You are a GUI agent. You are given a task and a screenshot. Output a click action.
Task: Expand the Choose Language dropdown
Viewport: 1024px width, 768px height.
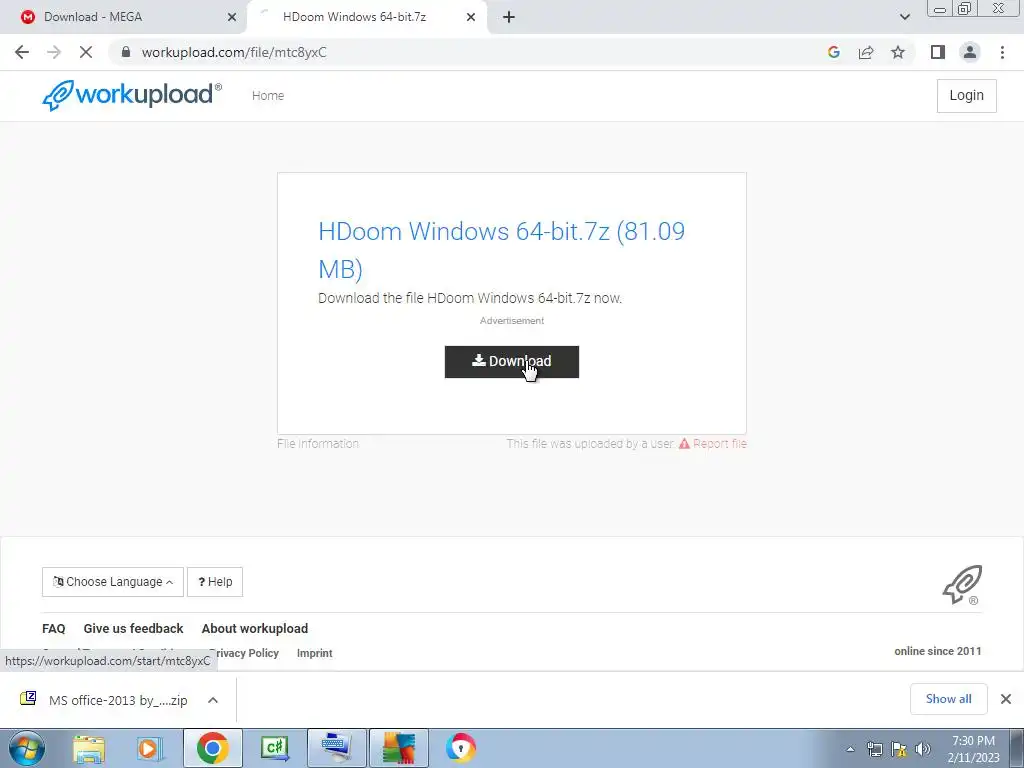pyautogui.click(x=113, y=582)
